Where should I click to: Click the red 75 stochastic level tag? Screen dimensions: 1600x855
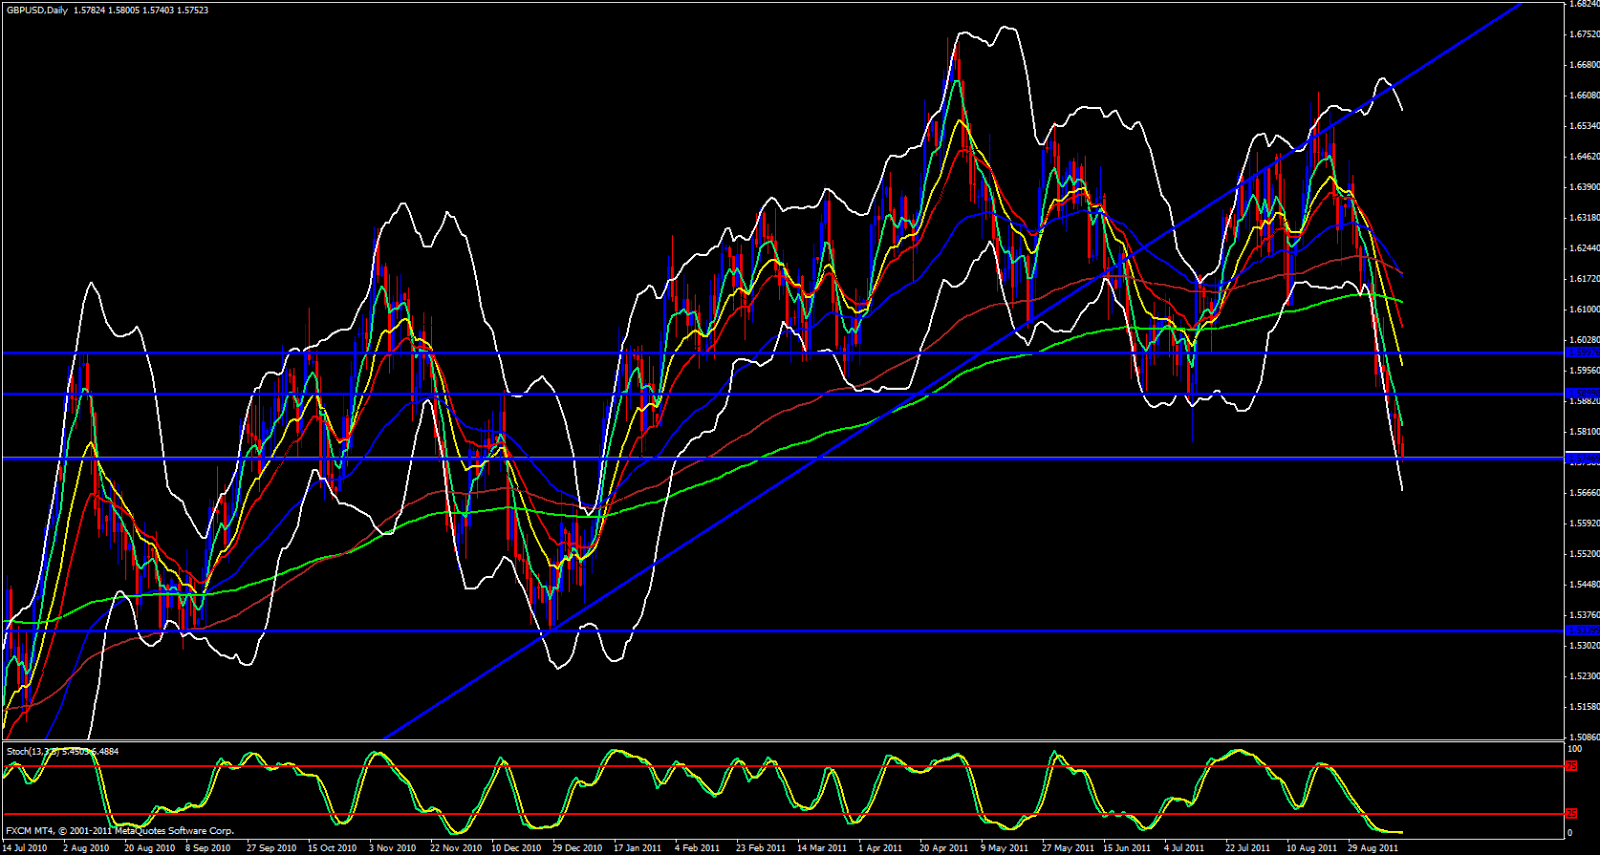click(1571, 766)
